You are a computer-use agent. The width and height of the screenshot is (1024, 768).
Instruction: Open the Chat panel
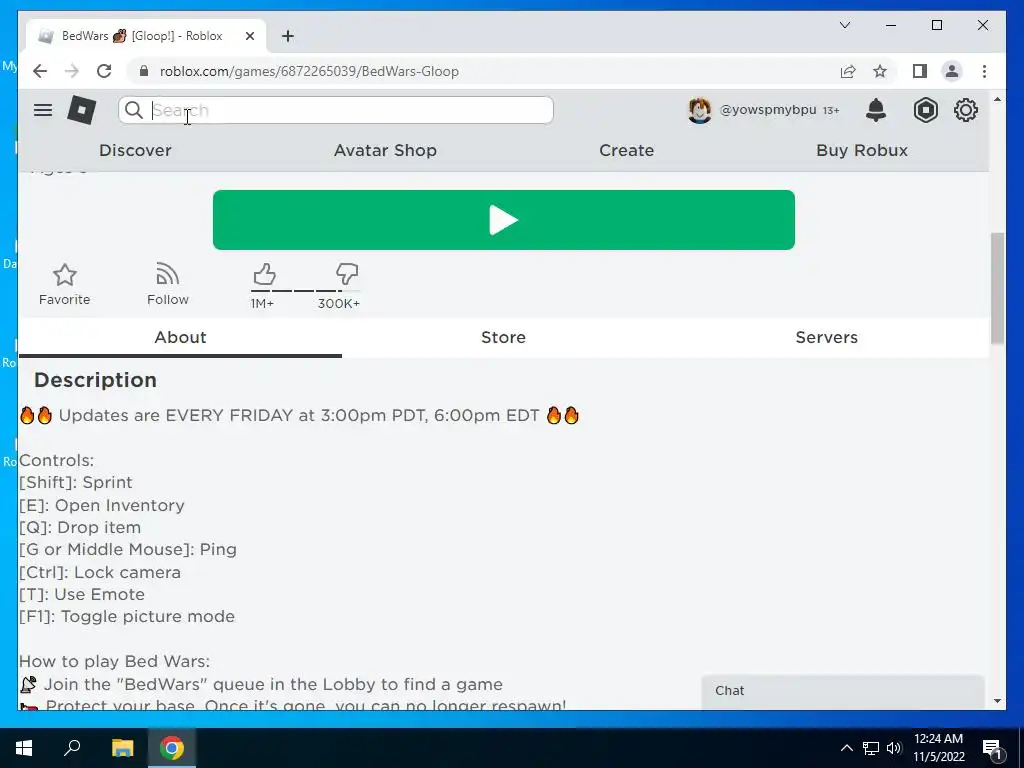[842, 691]
